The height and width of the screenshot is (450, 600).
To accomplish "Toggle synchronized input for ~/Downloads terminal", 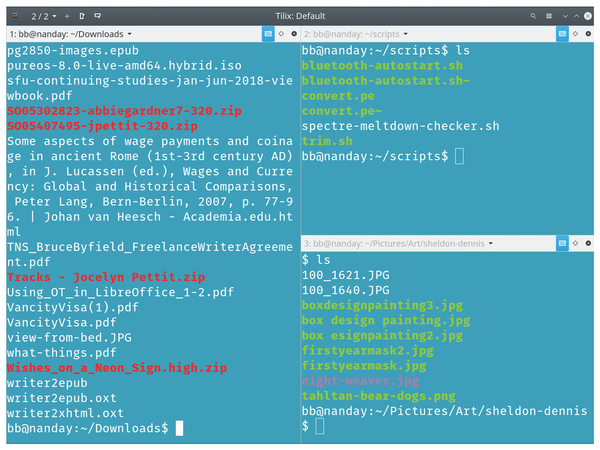I will click(267, 34).
